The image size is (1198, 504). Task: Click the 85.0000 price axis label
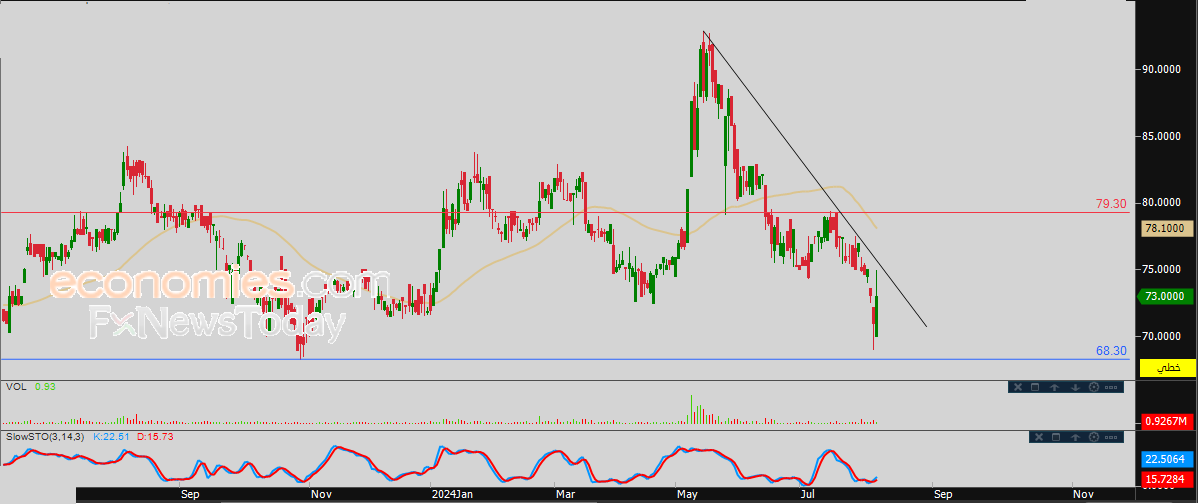1161,137
